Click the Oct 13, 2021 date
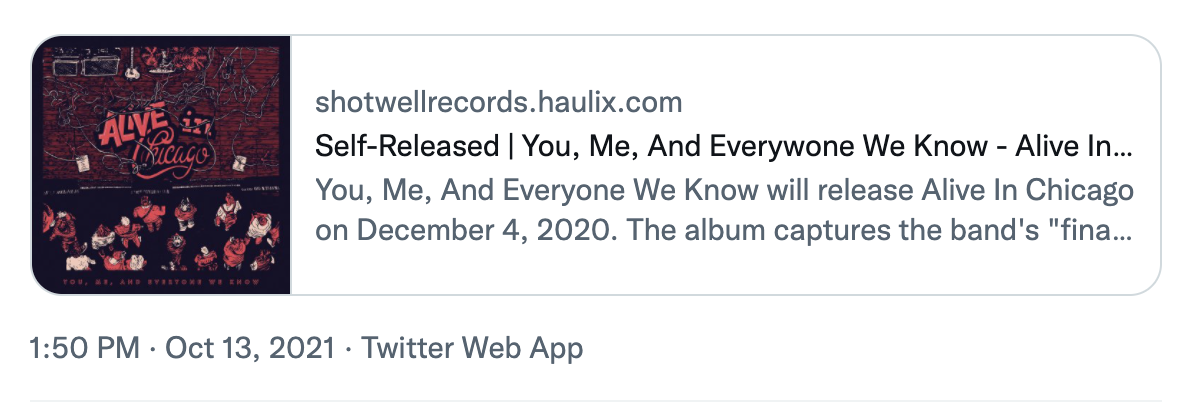Image resolution: width=1194 pixels, height=402 pixels. pos(249,349)
